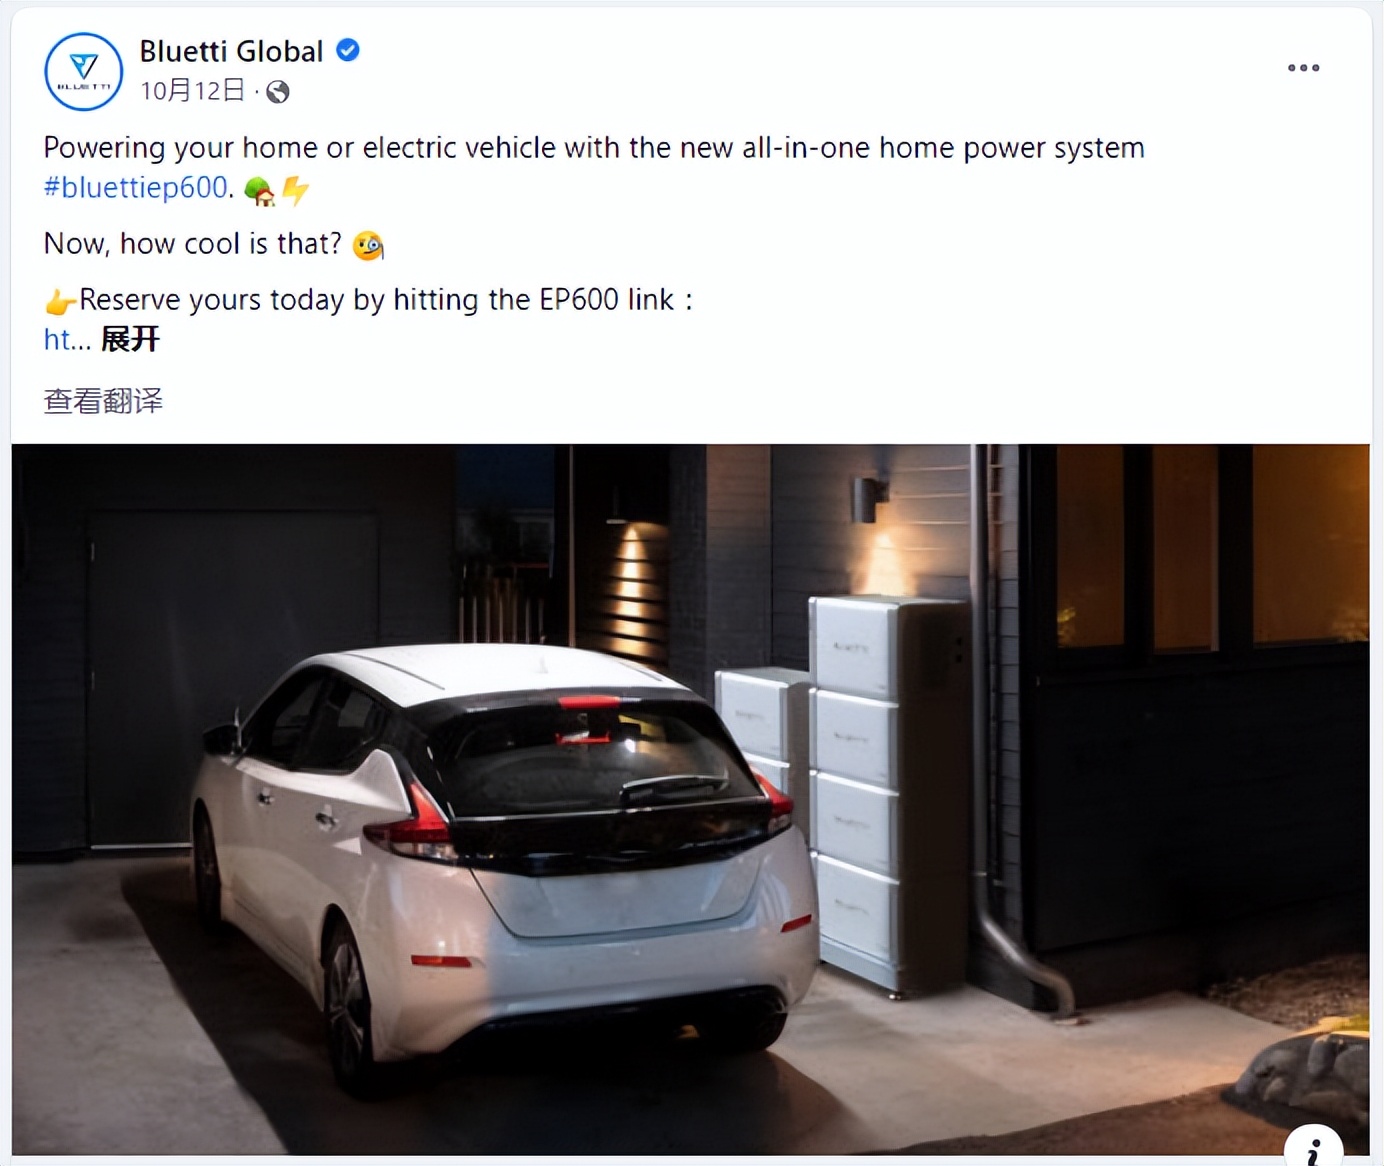Click the pointing hand emoji before Reserve
The width and height of the screenshot is (1384, 1166).
60,301
